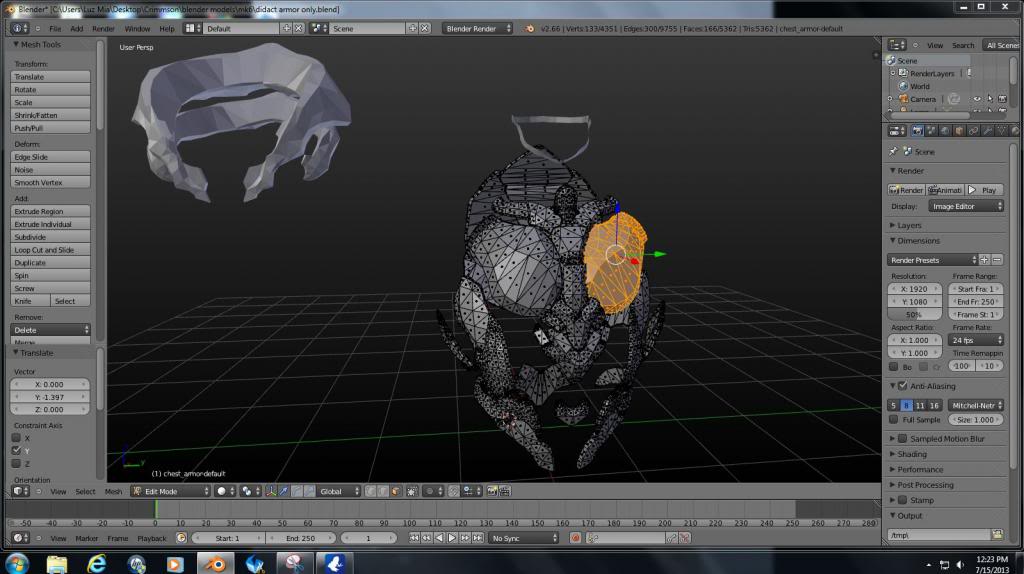This screenshot has width=1024, height=574.
Task: Toggle limit selection to visible icon
Action: click(411, 491)
